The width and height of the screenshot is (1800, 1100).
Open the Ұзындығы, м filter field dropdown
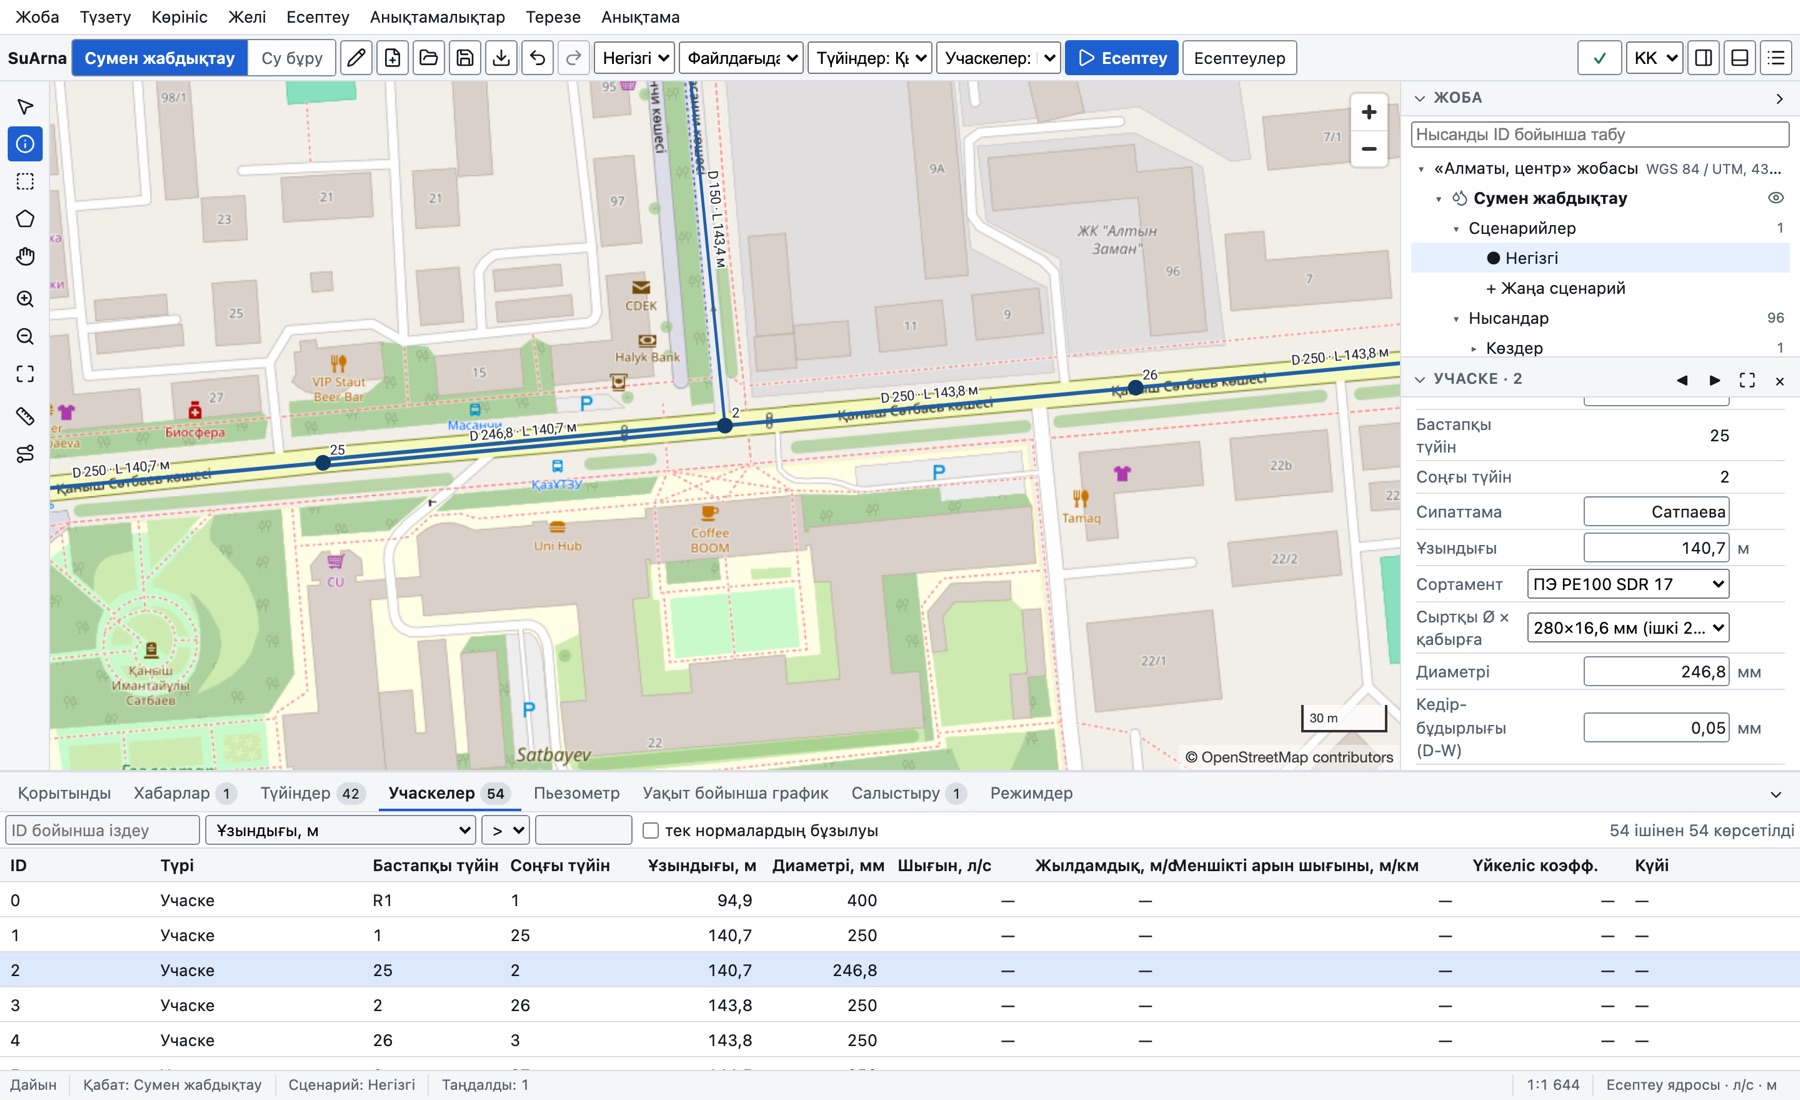pos(340,830)
